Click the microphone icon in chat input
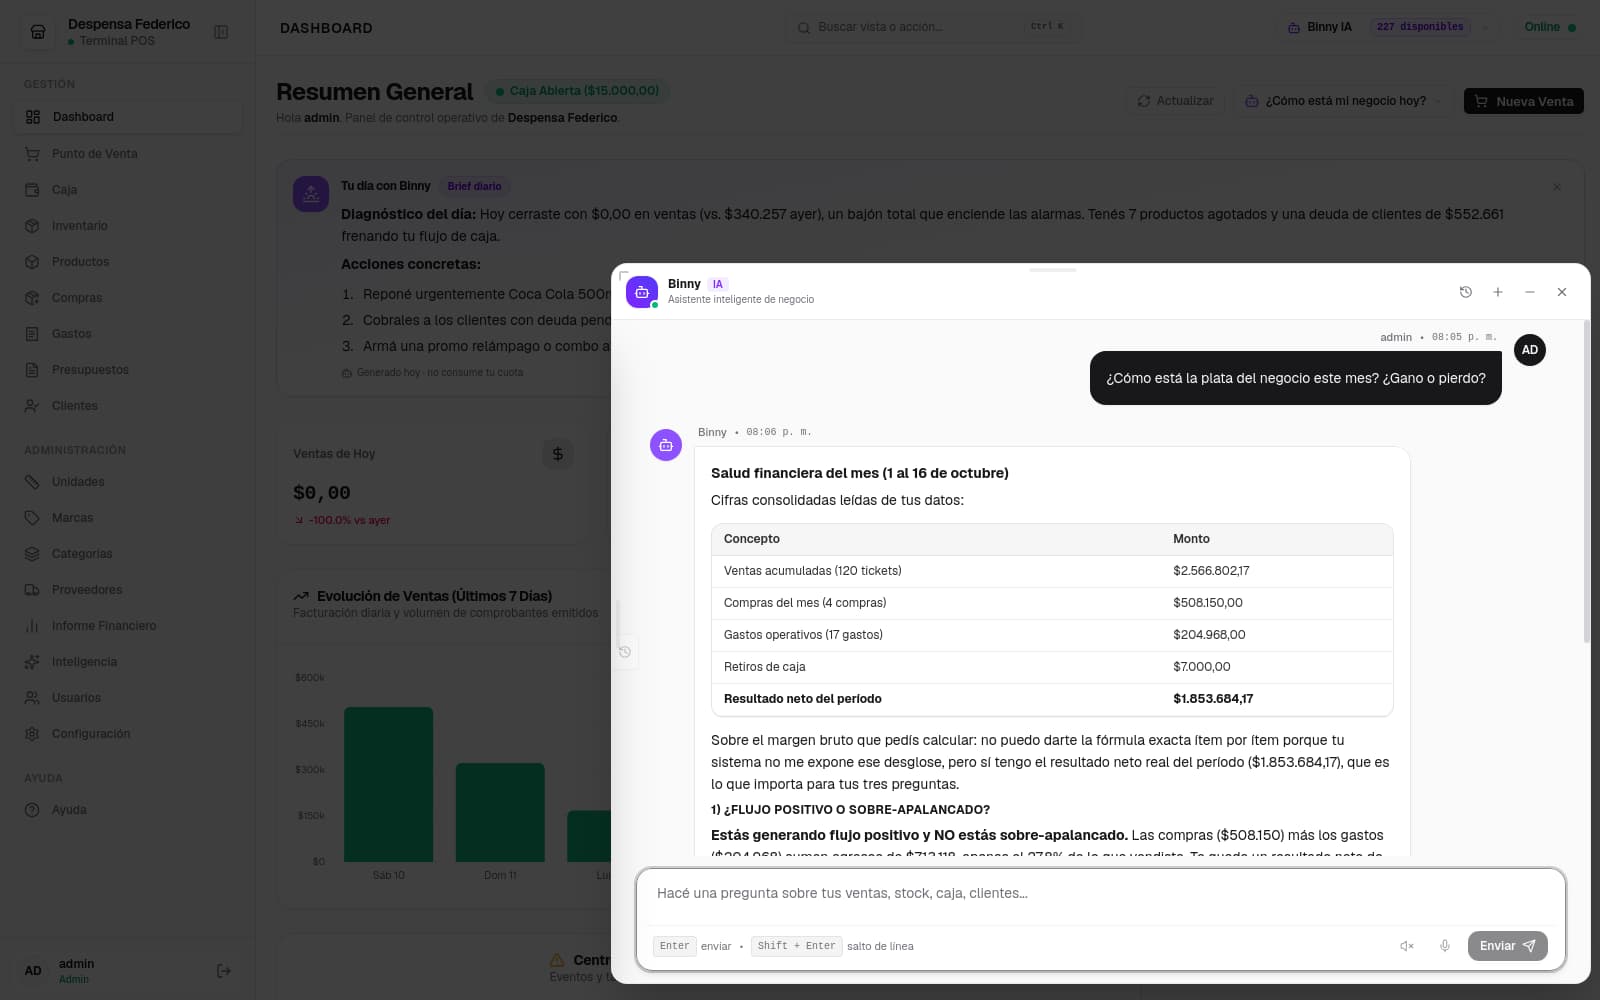This screenshot has height=1000, width=1600. (x=1444, y=946)
